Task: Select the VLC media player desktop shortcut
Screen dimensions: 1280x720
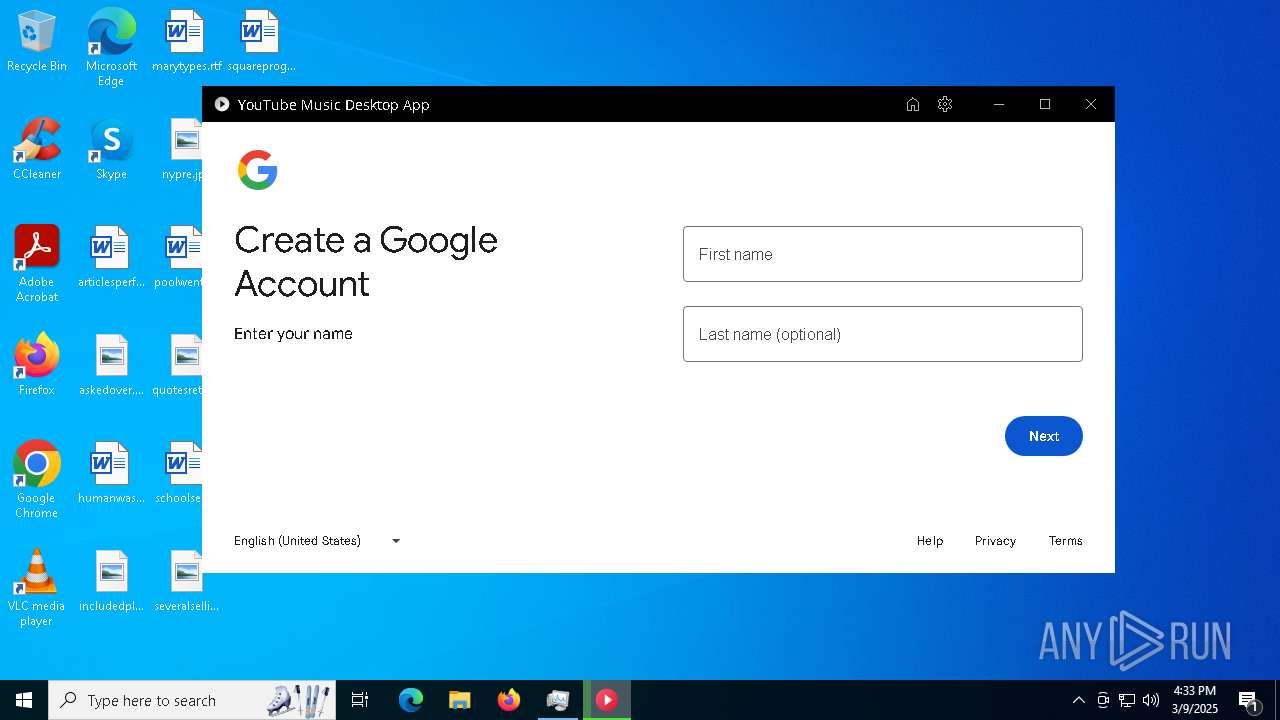Action: click(x=37, y=588)
